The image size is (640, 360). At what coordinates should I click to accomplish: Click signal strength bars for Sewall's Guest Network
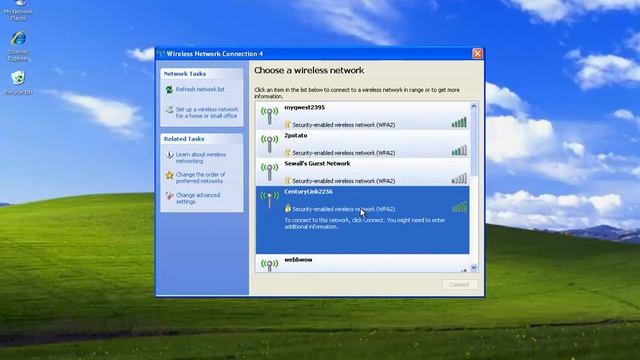(x=459, y=179)
